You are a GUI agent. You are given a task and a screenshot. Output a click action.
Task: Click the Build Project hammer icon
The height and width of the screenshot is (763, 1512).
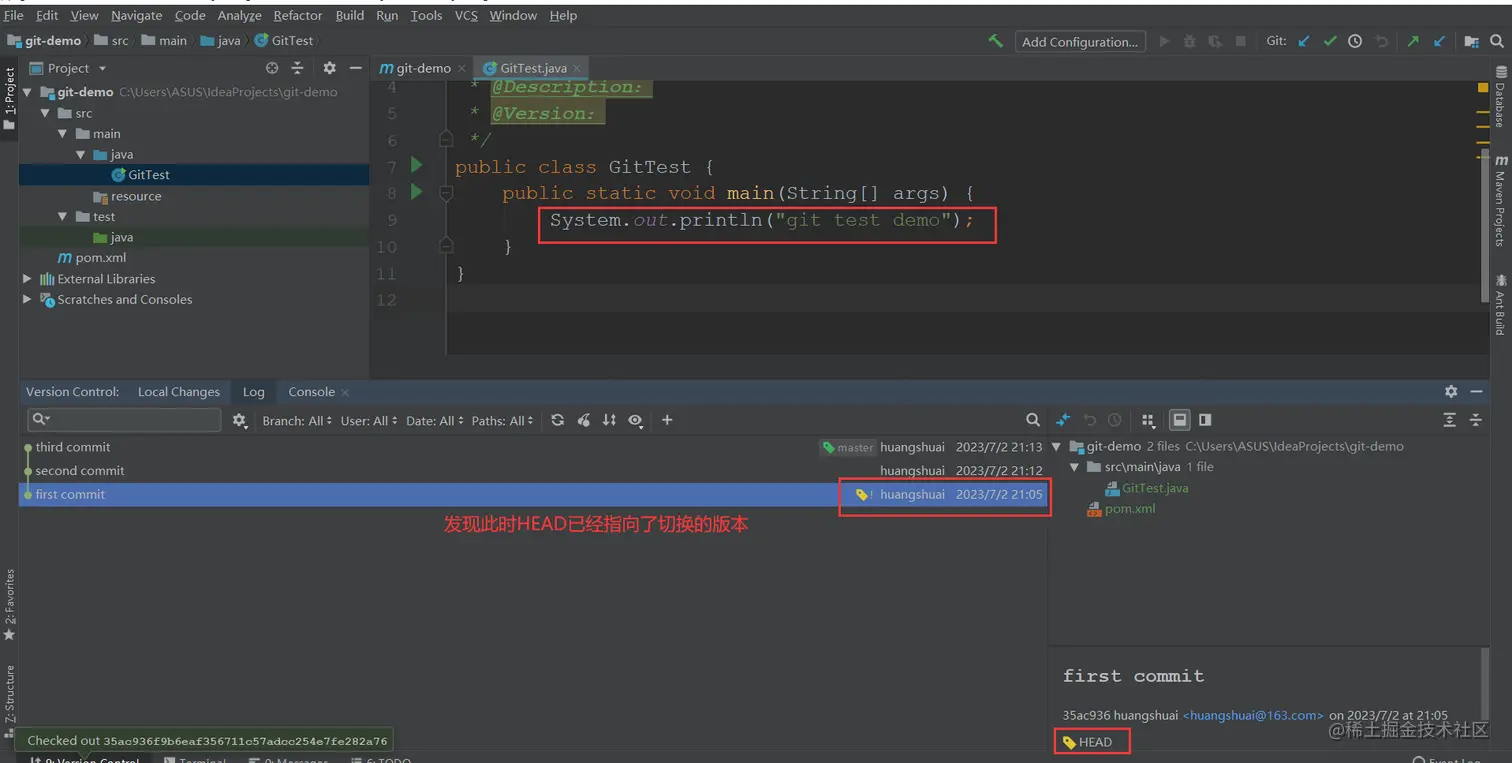(995, 41)
